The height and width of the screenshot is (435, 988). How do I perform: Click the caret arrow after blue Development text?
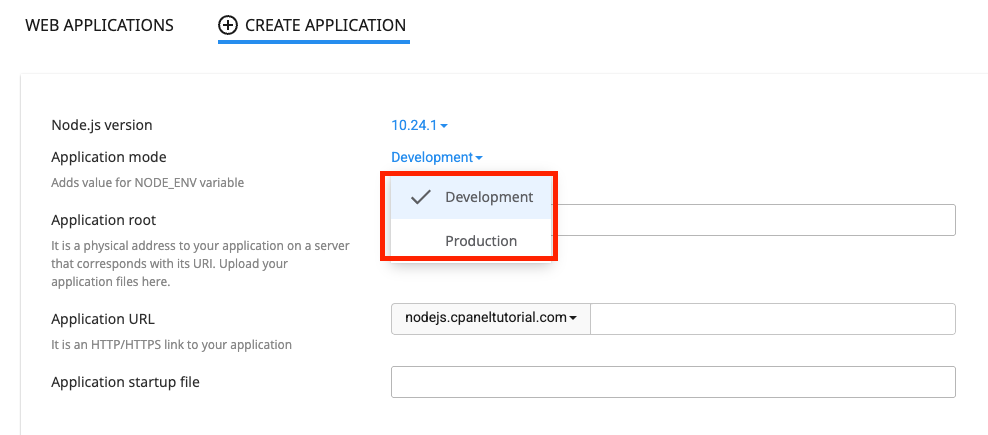(x=479, y=158)
